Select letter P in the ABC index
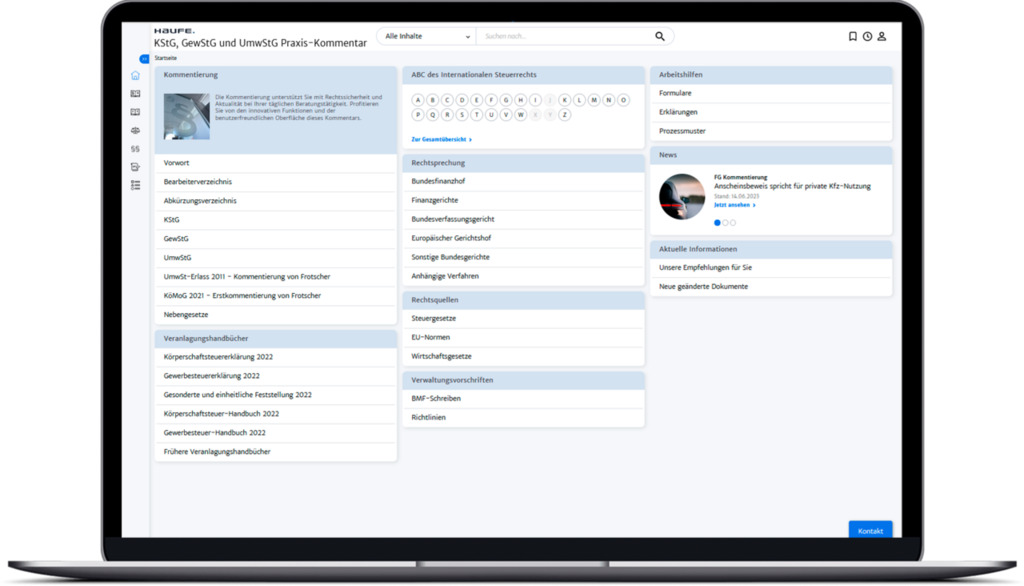Screen dimensions: 1024x586 click(x=418, y=115)
